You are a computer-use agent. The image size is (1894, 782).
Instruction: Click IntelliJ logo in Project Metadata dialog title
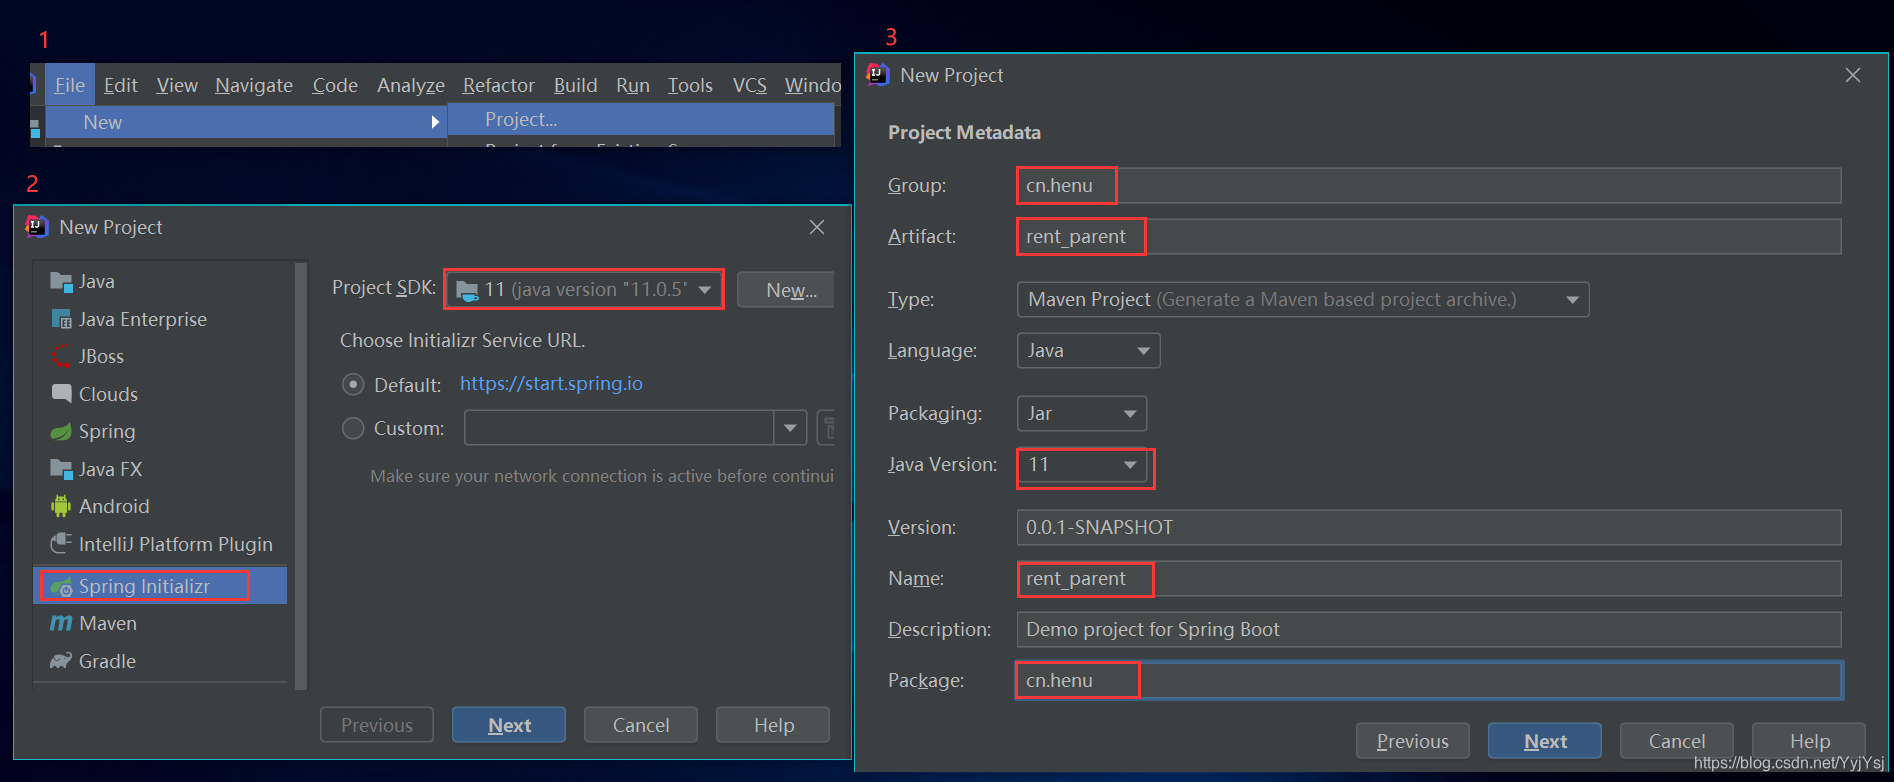pos(878,75)
